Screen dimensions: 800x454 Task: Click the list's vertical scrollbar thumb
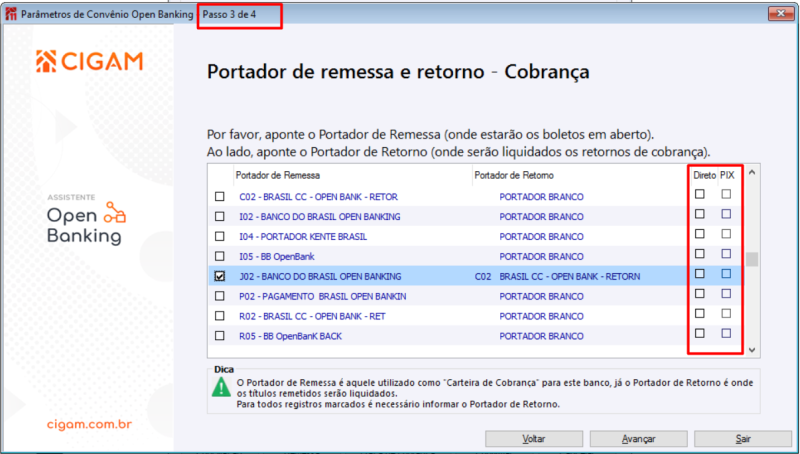752,259
